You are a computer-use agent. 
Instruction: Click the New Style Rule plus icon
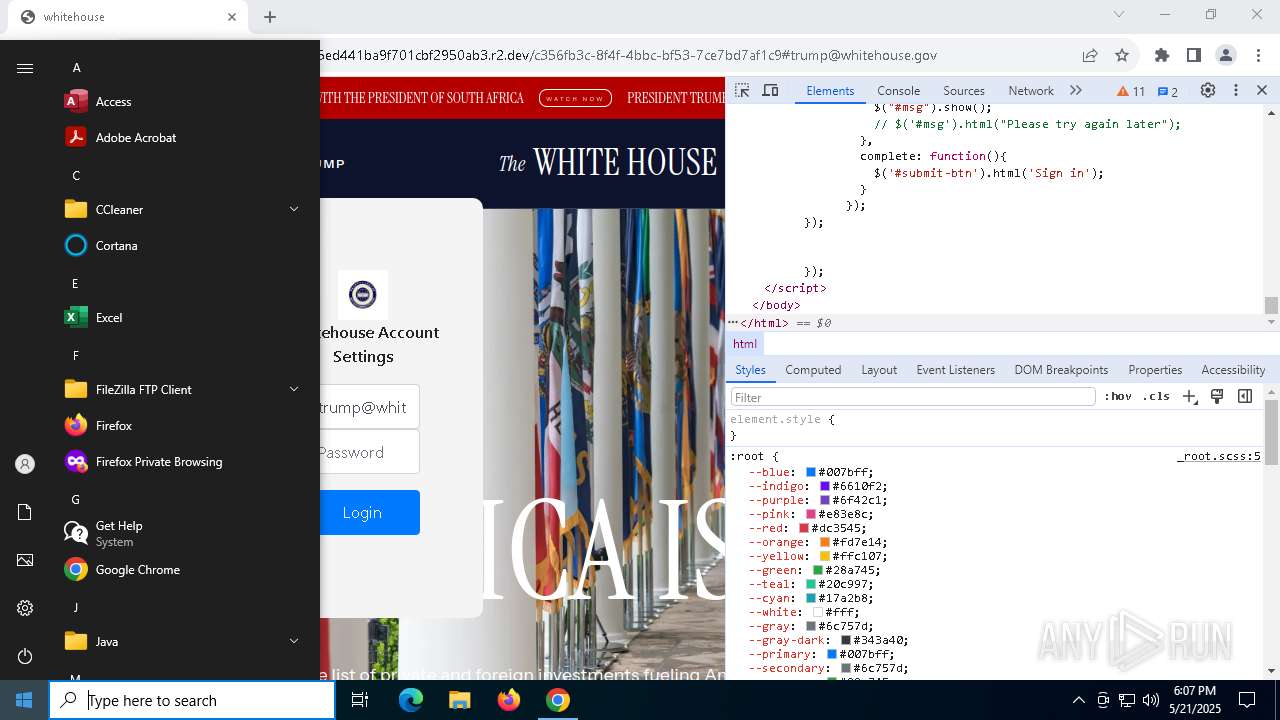[1189, 397]
